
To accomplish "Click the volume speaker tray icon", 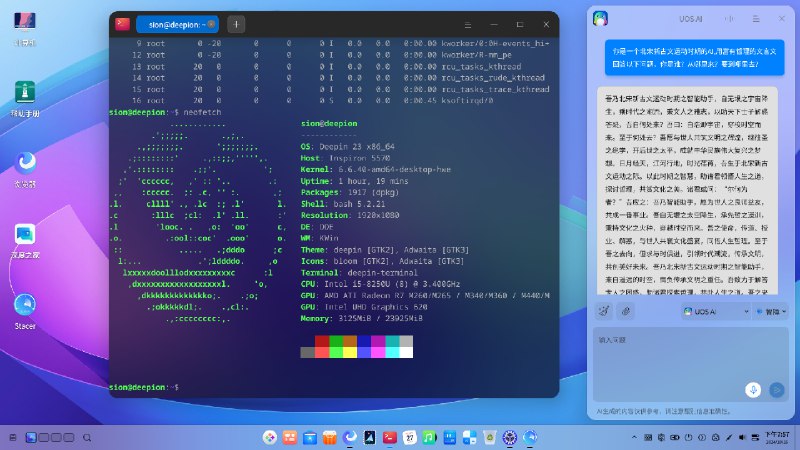I will tap(742, 437).
